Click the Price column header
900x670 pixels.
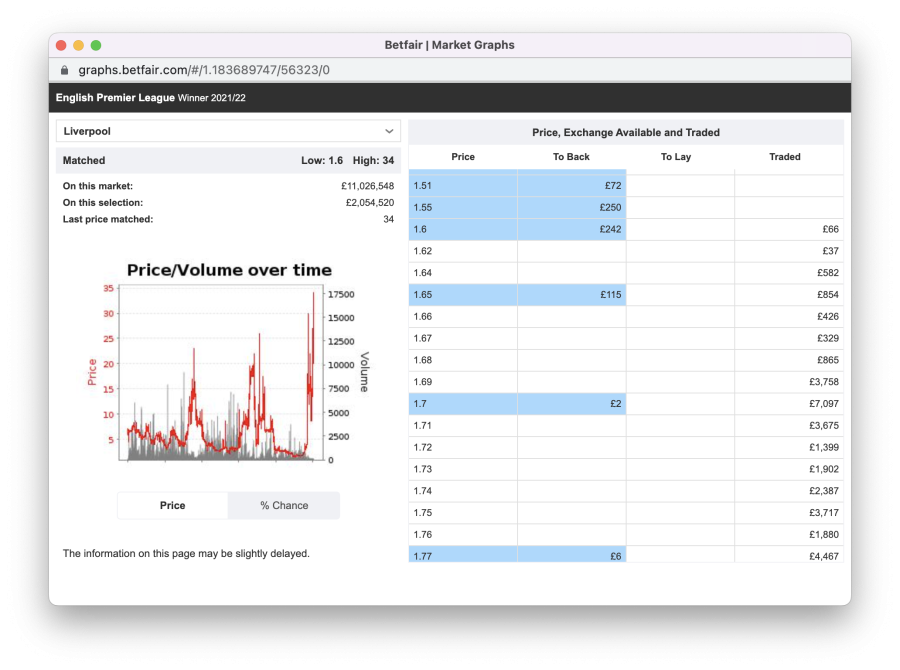tap(463, 157)
